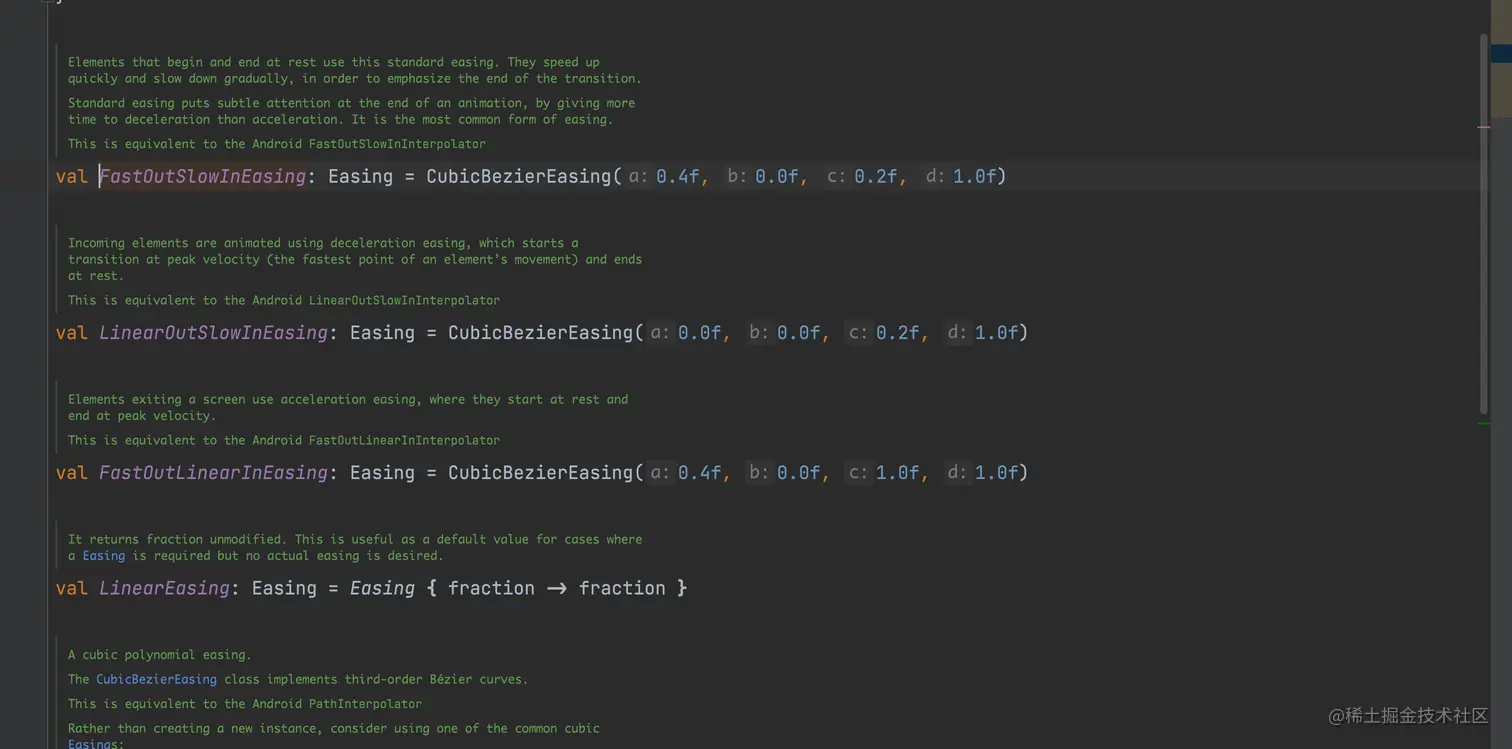Jump to the pink marker on the error stripe
The width and height of the screenshot is (1512, 749).
click(x=1483, y=127)
